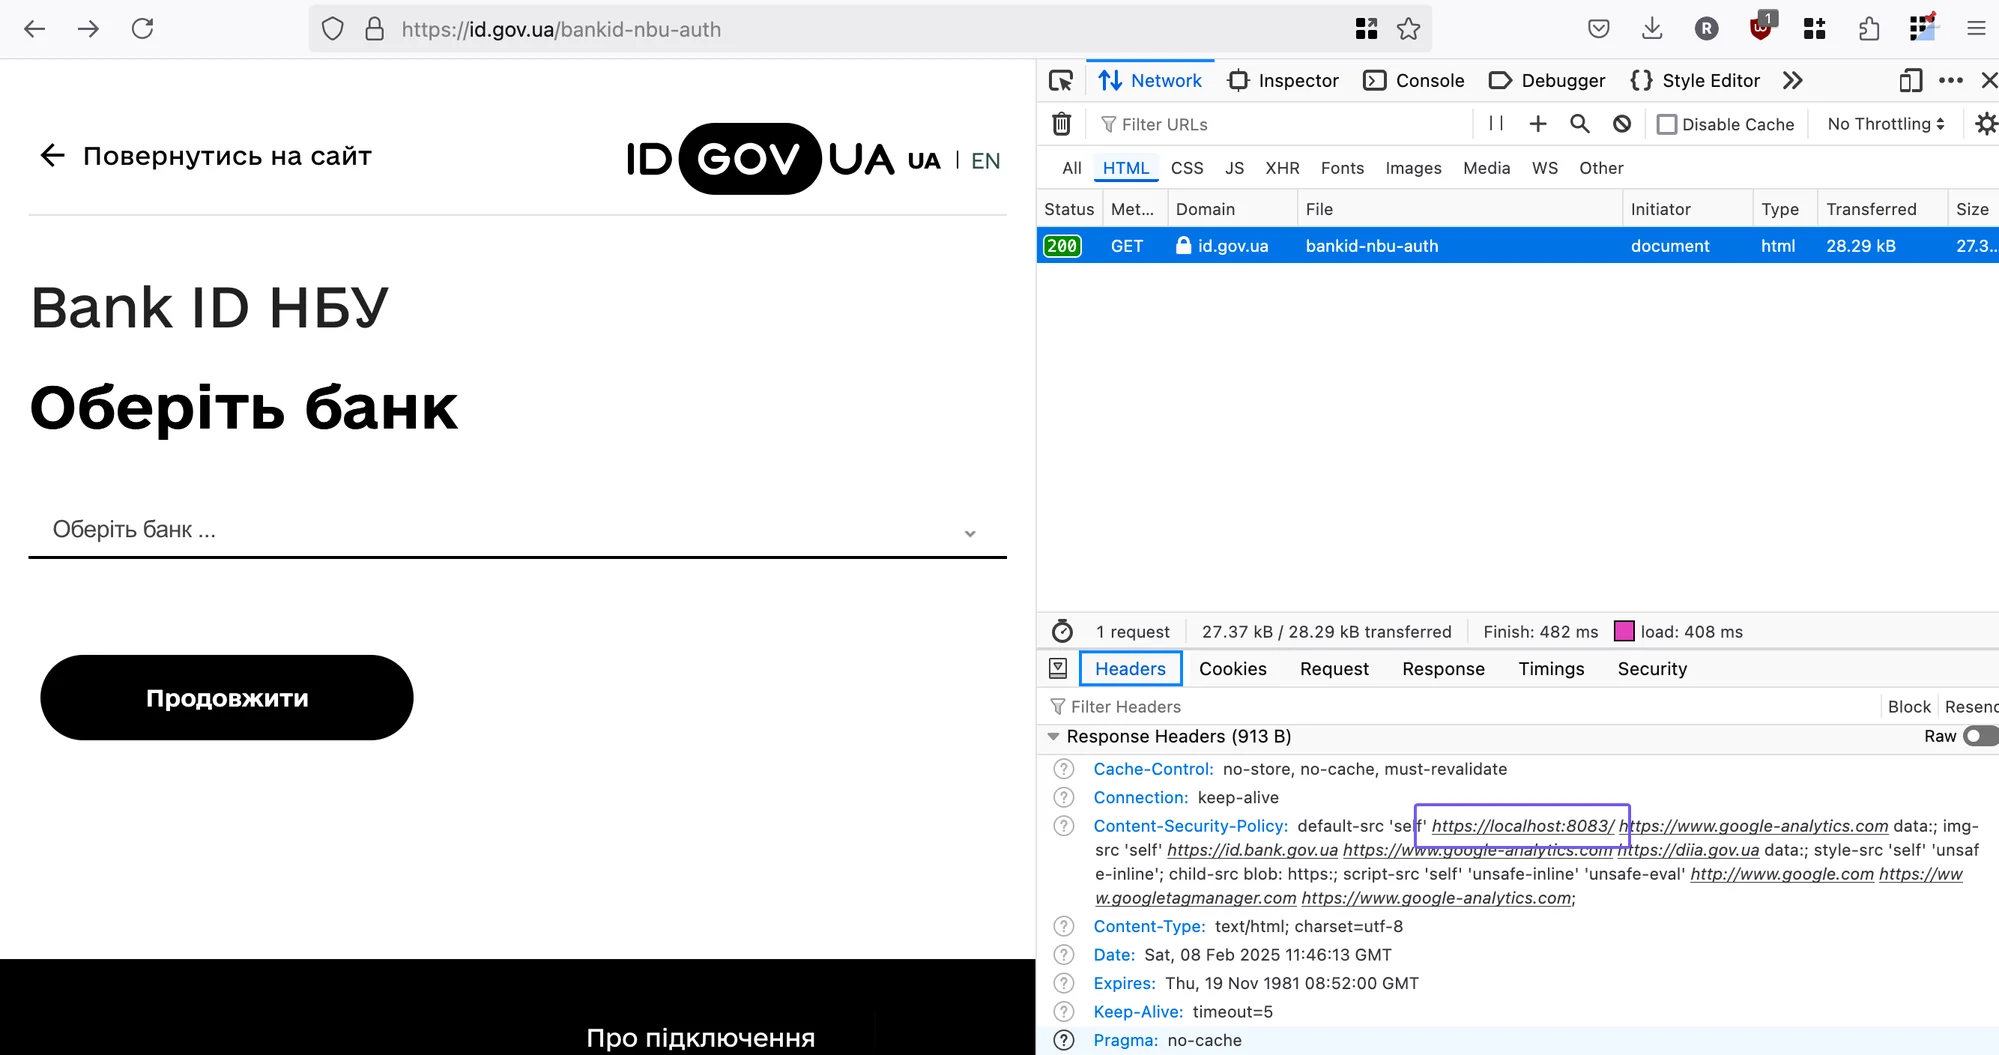Image resolution: width=1999 pixels, height=1055 pixels.
Task: Reload the page using the refresh icon
Action: (x=143, y=29)
